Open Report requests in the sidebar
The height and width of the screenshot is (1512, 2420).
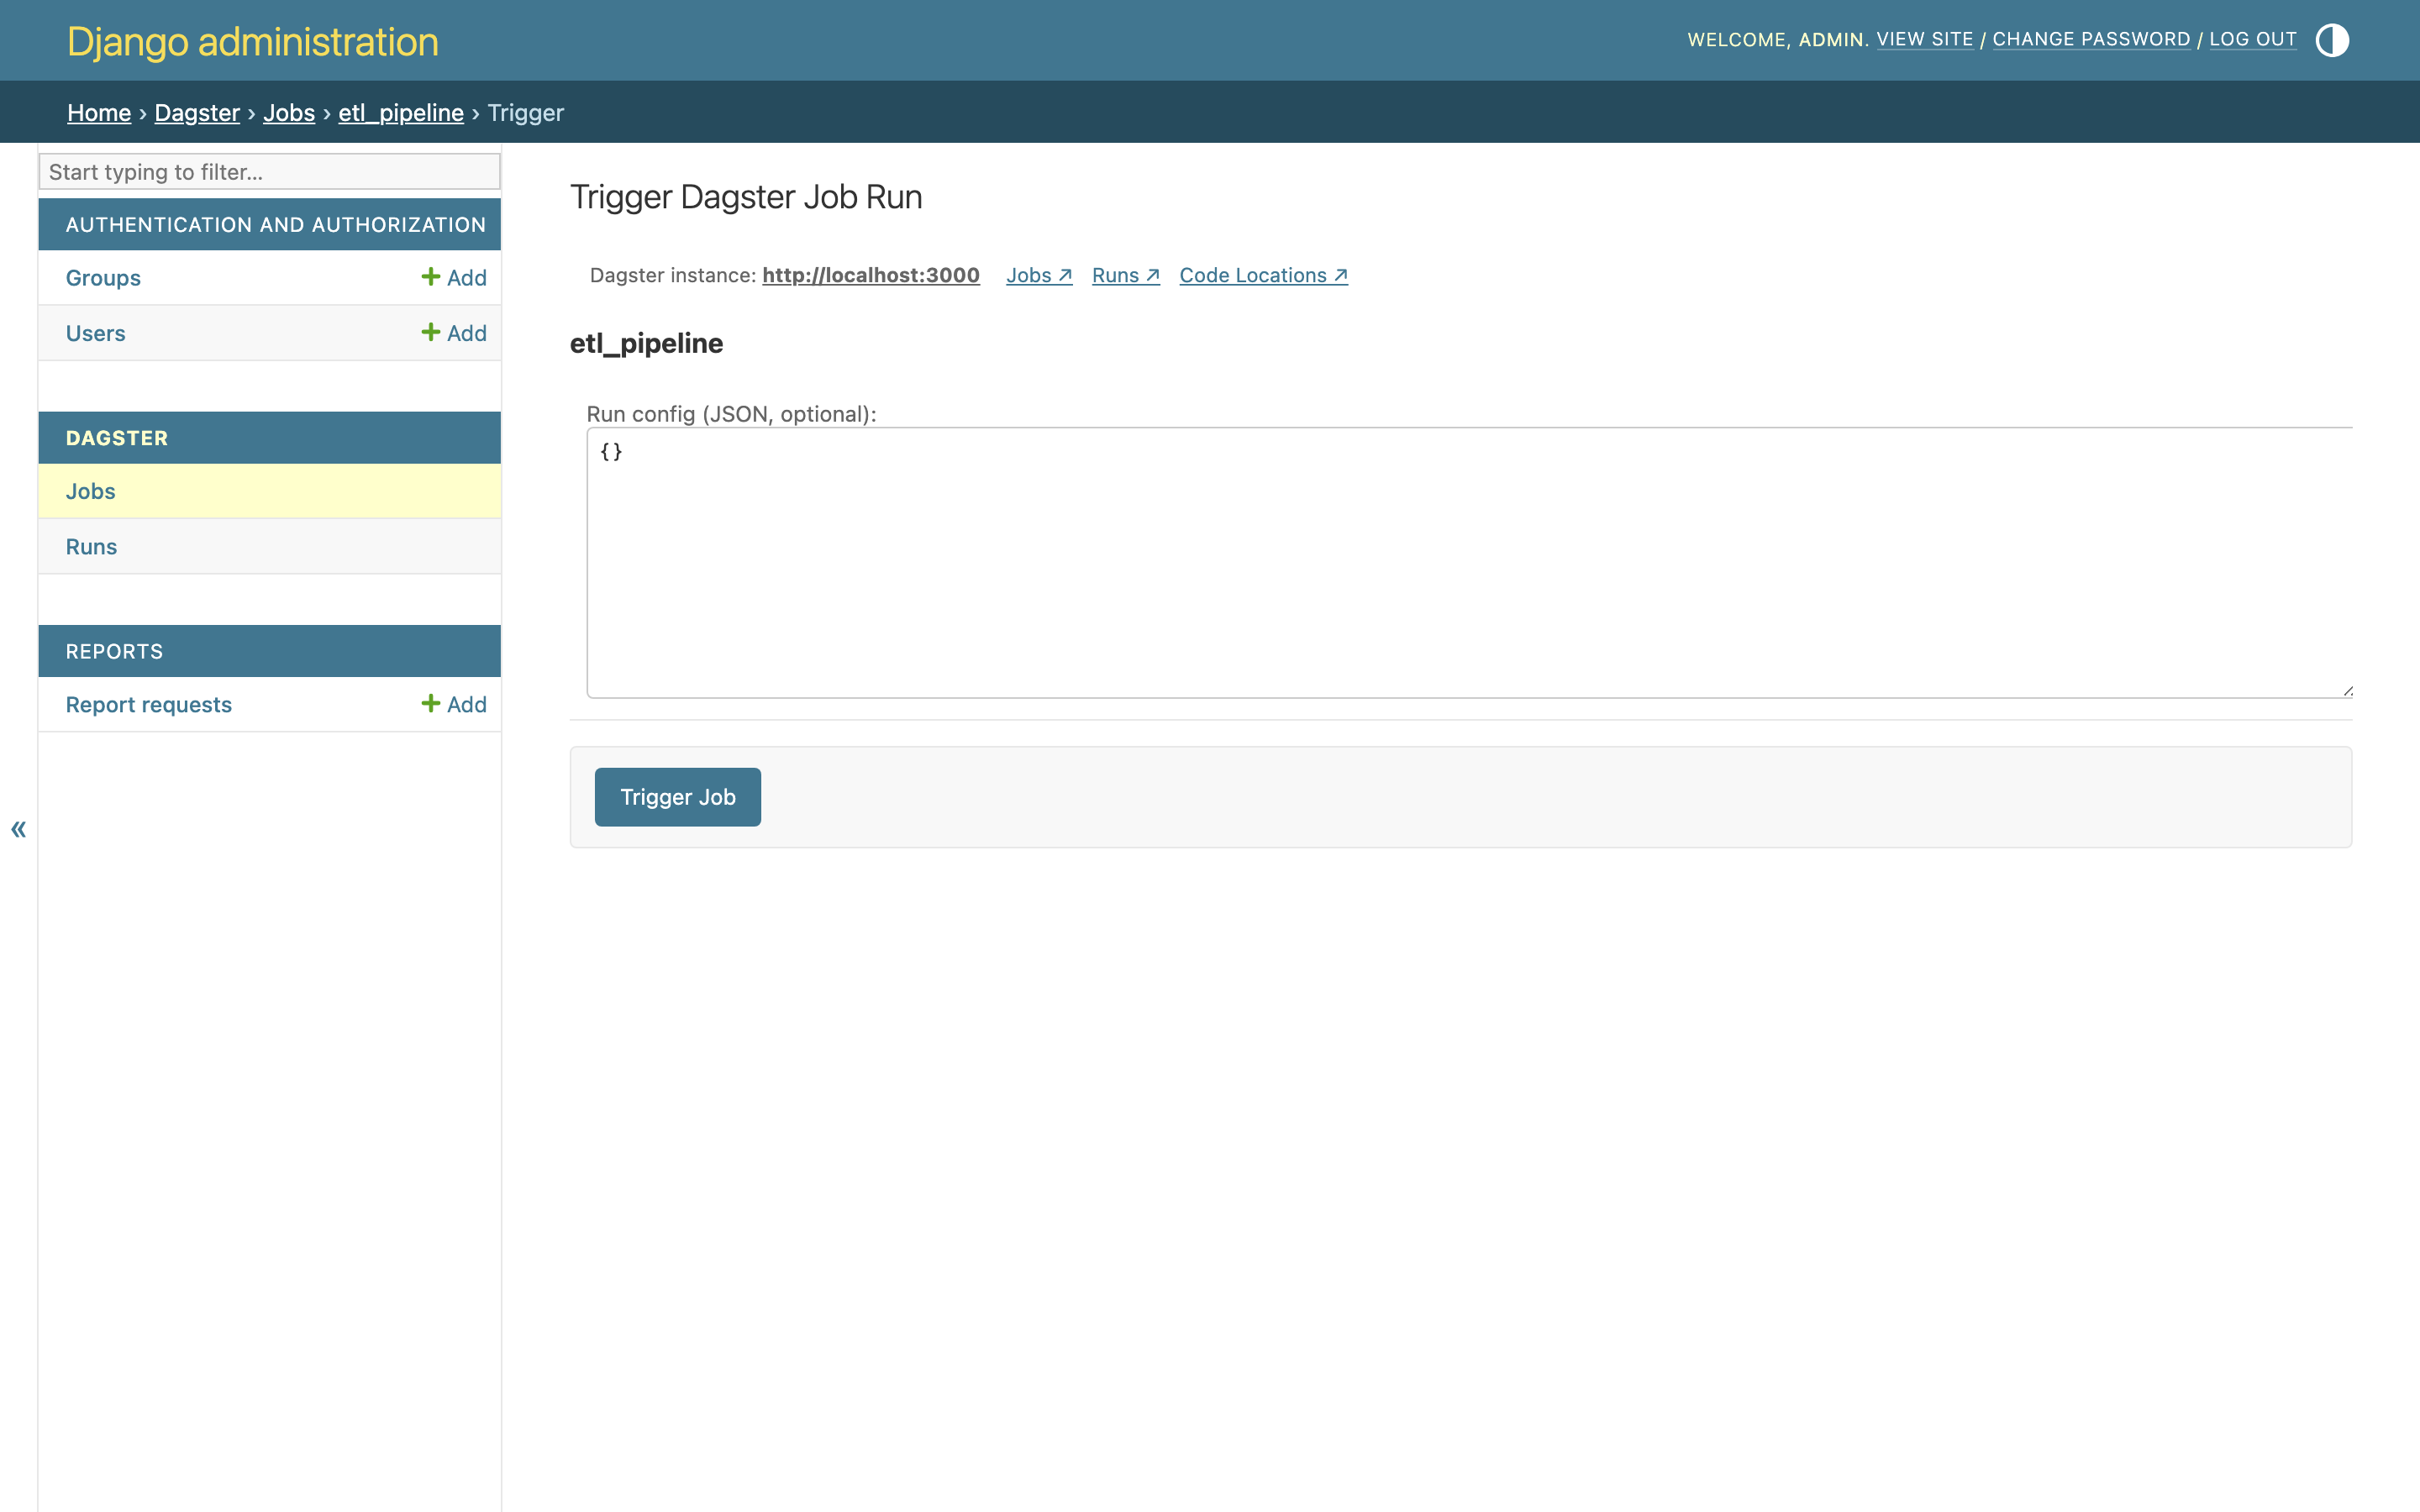149,705
